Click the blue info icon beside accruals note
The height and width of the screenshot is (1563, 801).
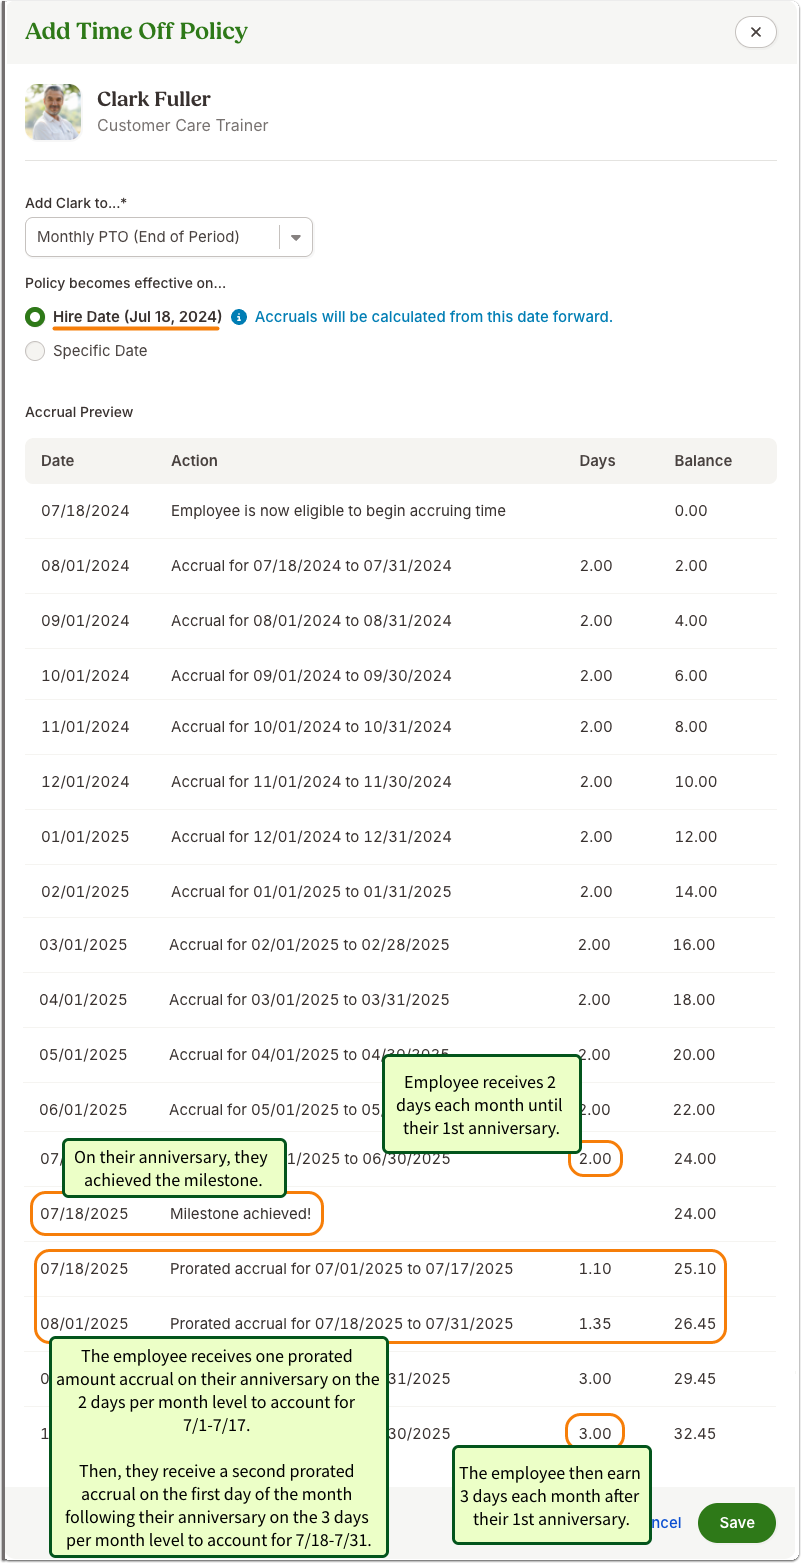tap(239, 317)
